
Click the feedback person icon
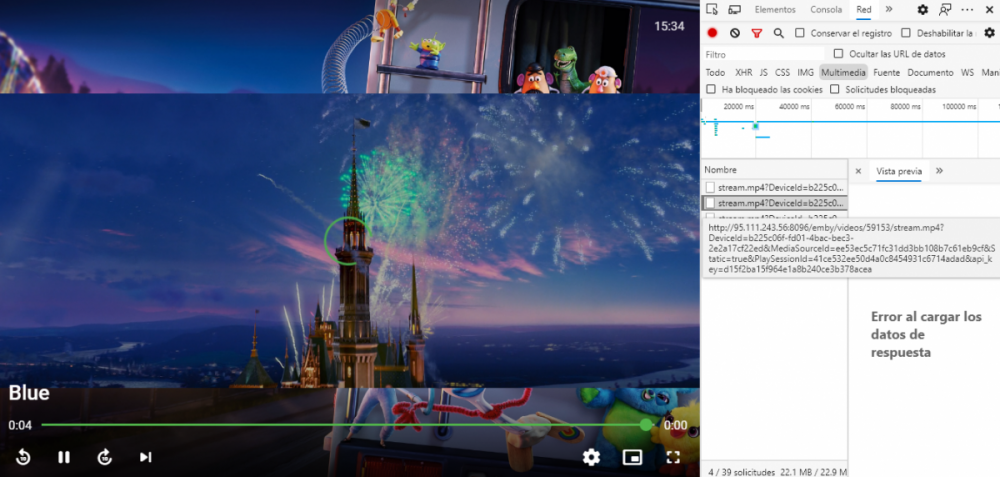(945, 10)
